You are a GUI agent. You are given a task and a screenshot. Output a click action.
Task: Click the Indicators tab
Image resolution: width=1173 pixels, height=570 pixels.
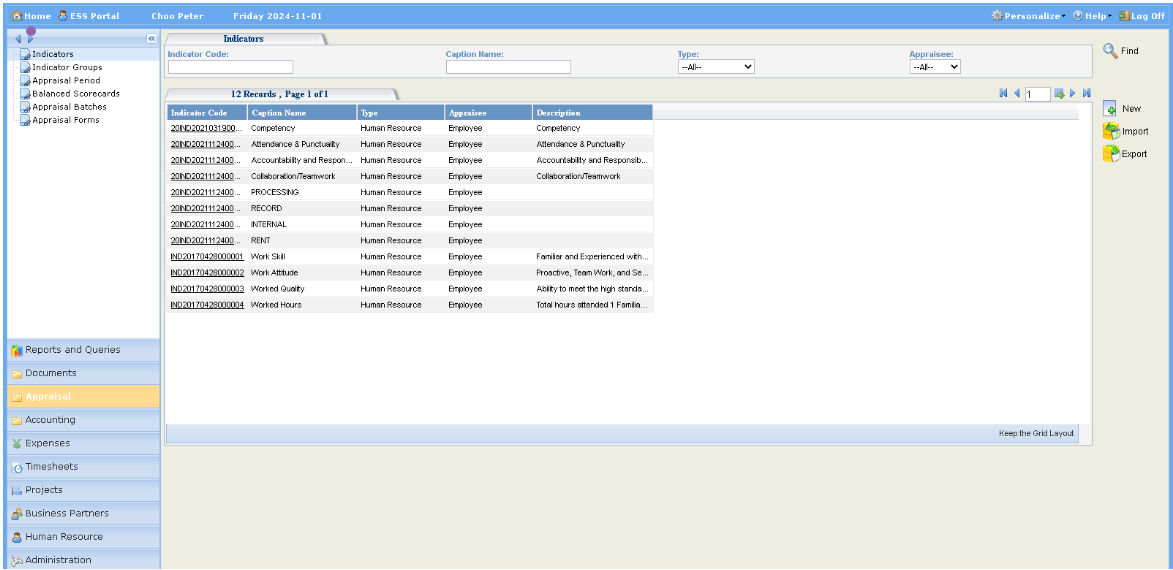243,39
